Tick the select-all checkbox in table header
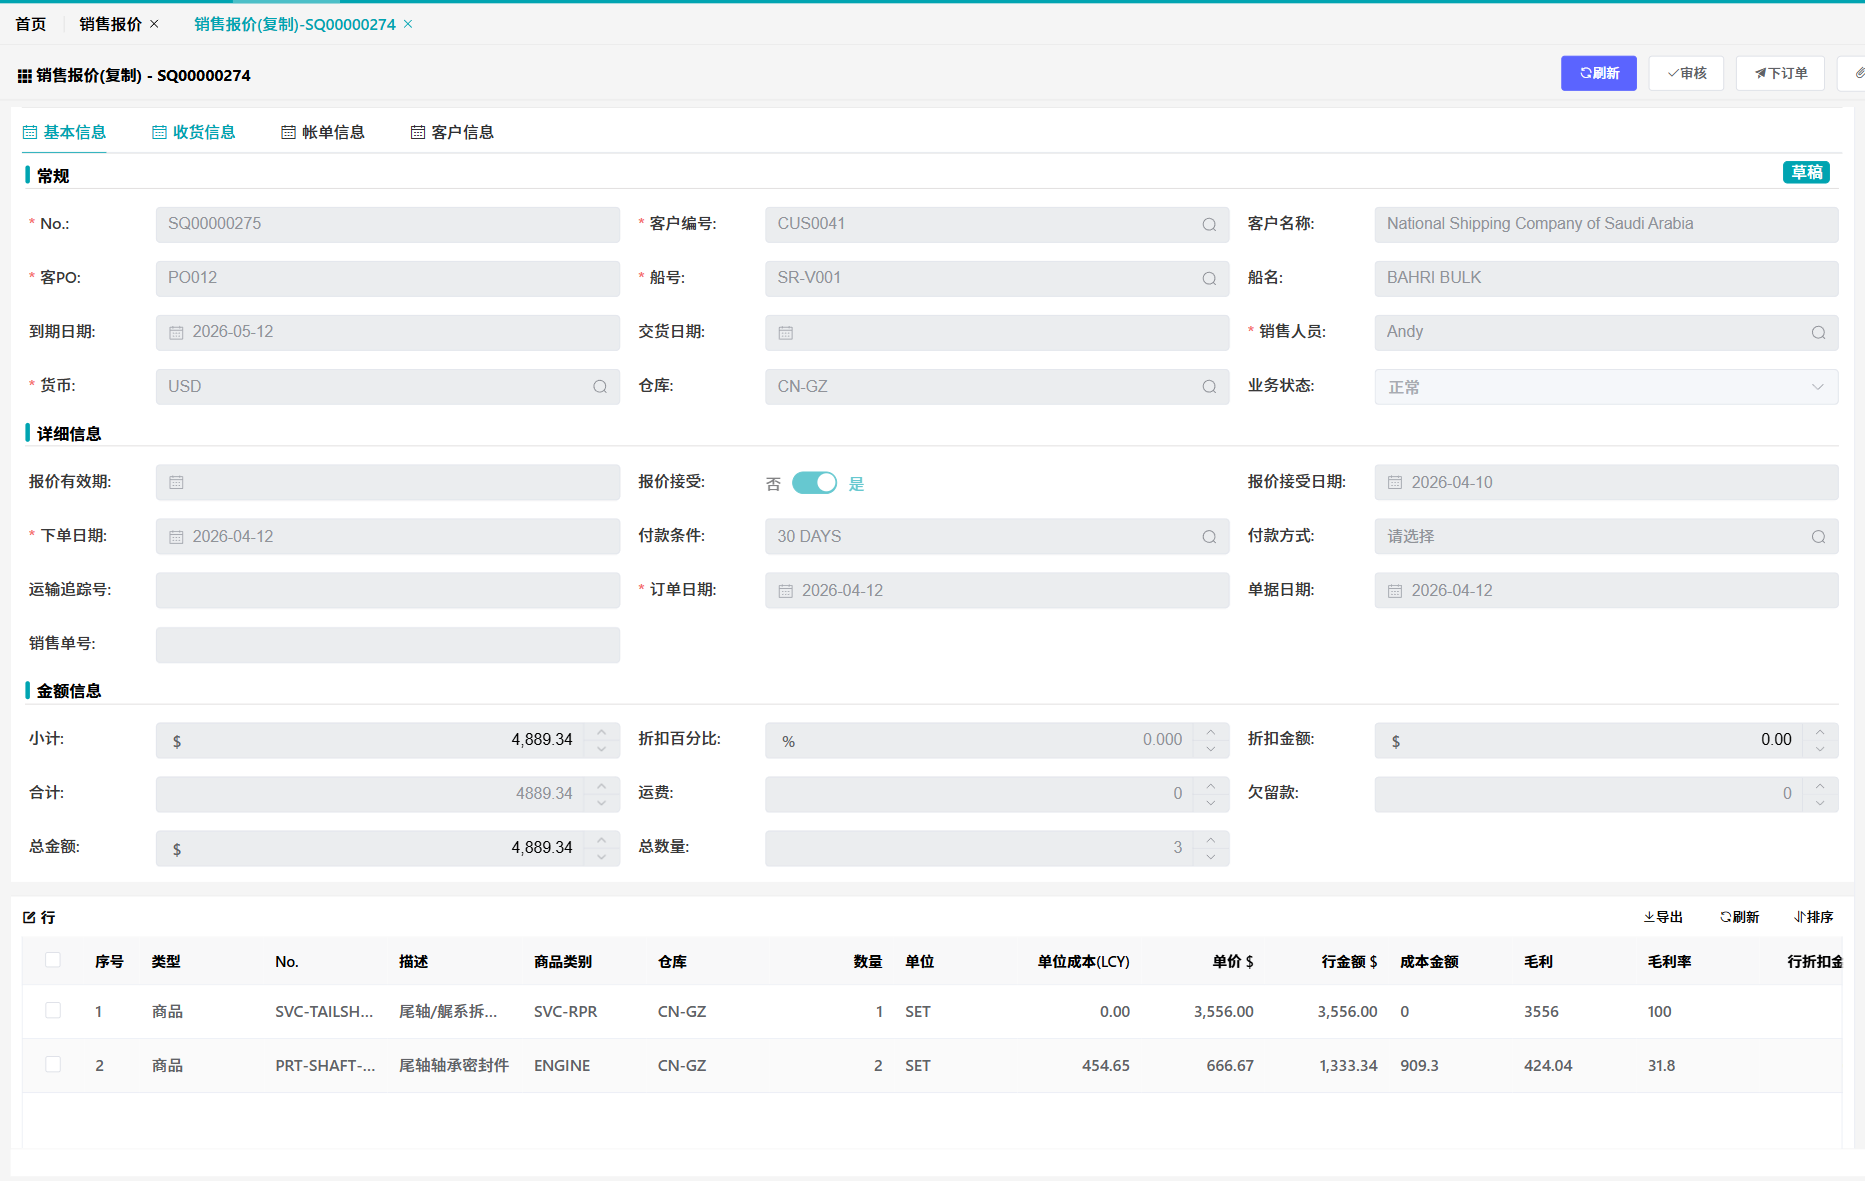This screenshot has height=1181, width=1865. click(53, 961)
